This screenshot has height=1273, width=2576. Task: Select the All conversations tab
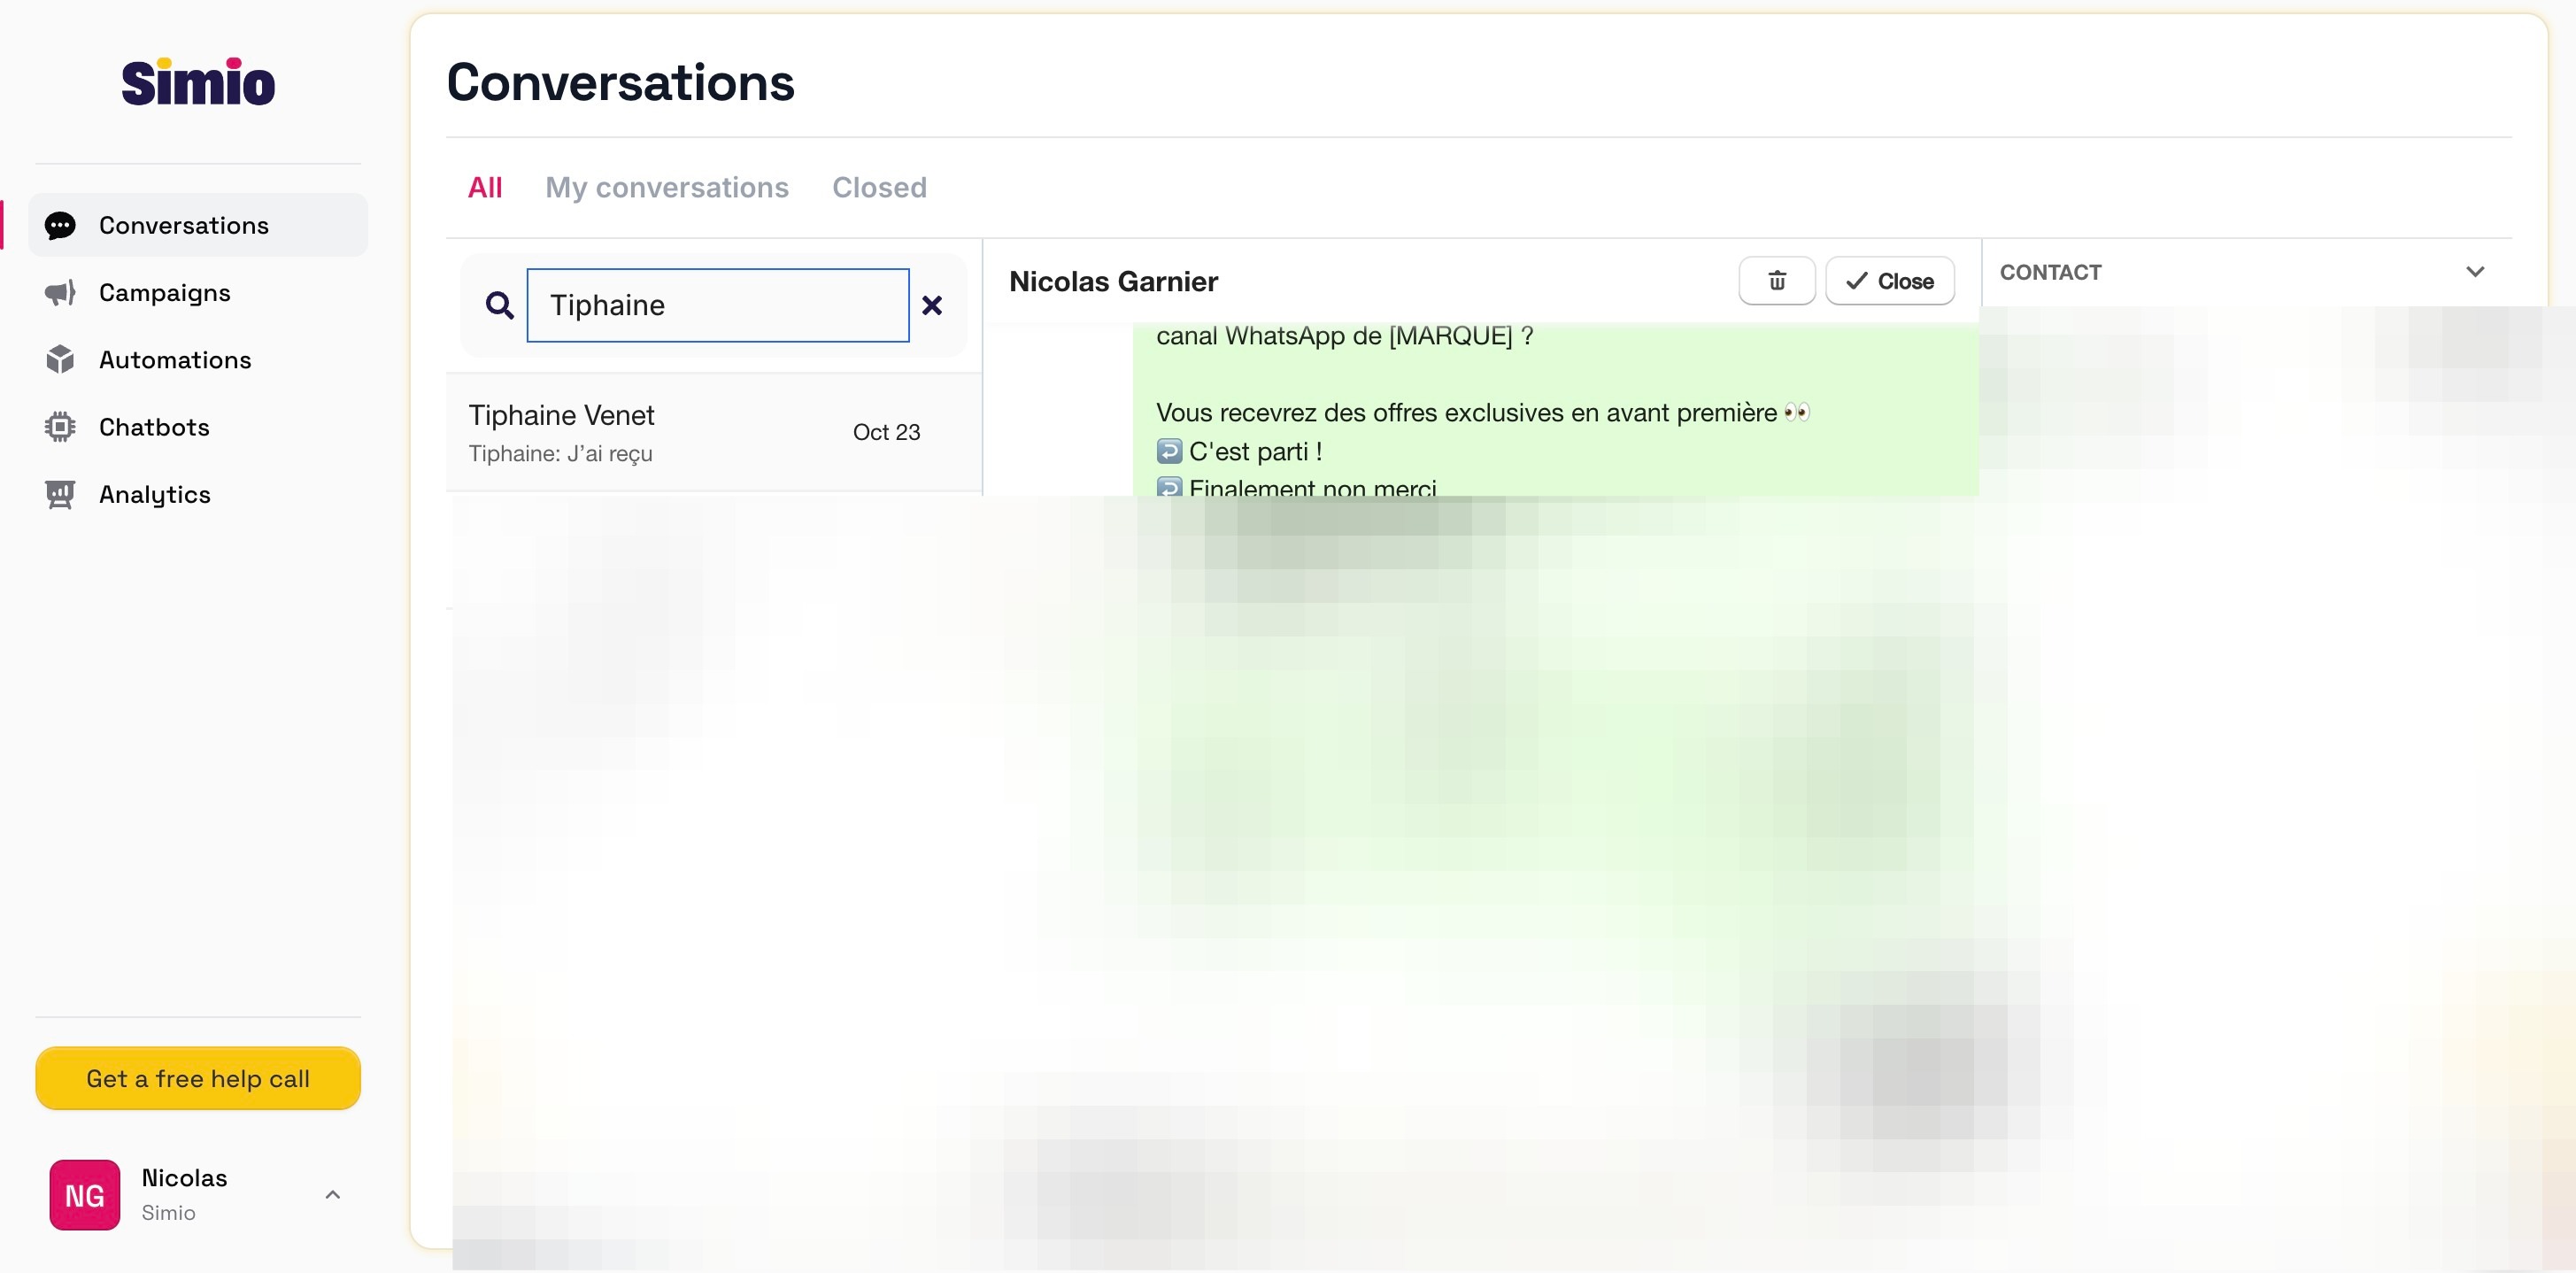(485, 188)
